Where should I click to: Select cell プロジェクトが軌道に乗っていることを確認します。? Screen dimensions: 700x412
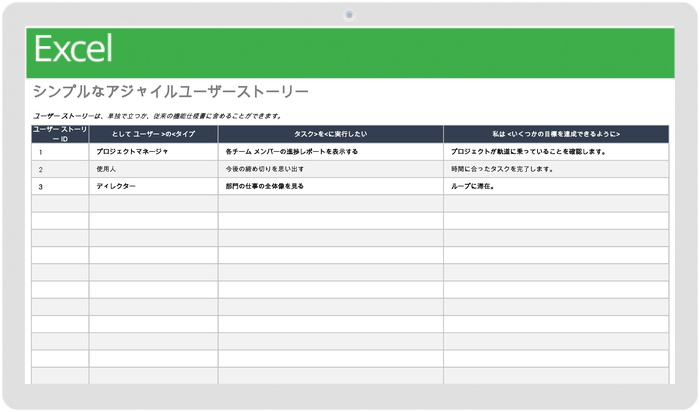click(x=556, y=152)
